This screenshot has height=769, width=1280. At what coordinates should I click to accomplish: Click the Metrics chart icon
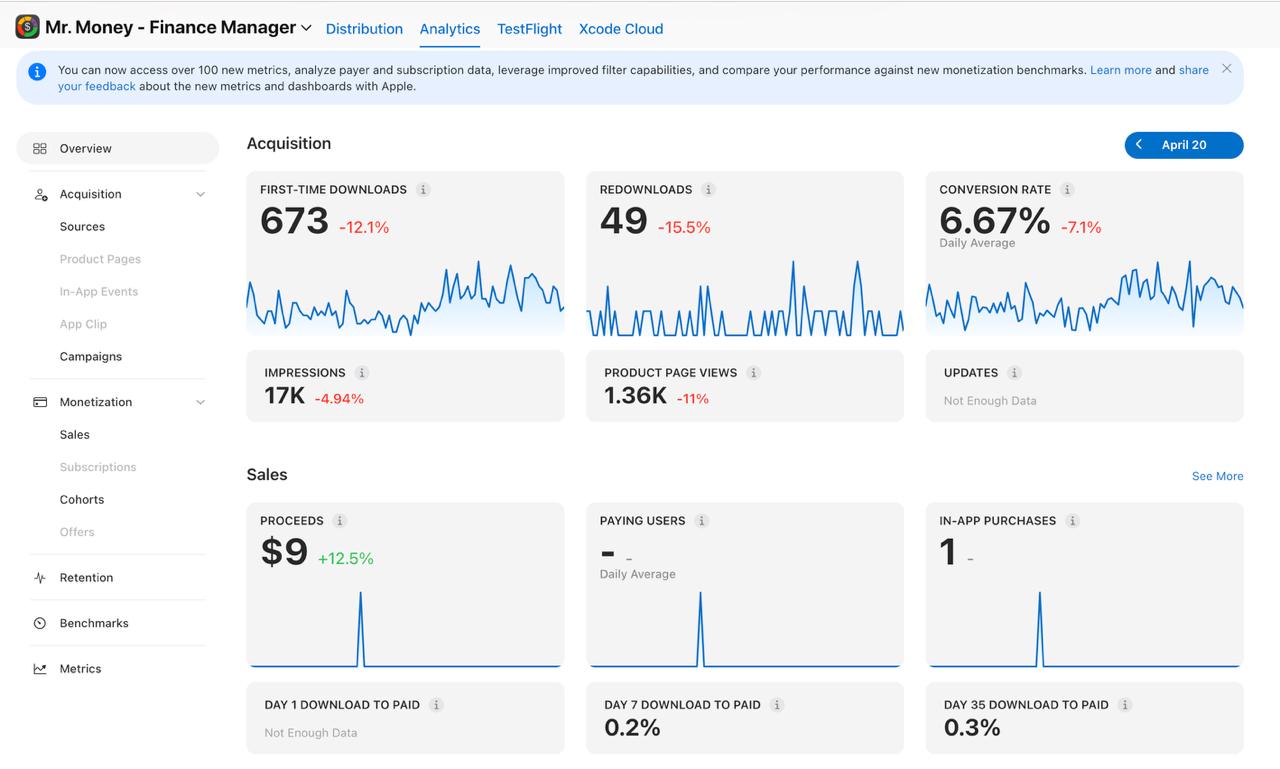pos(40,669)
